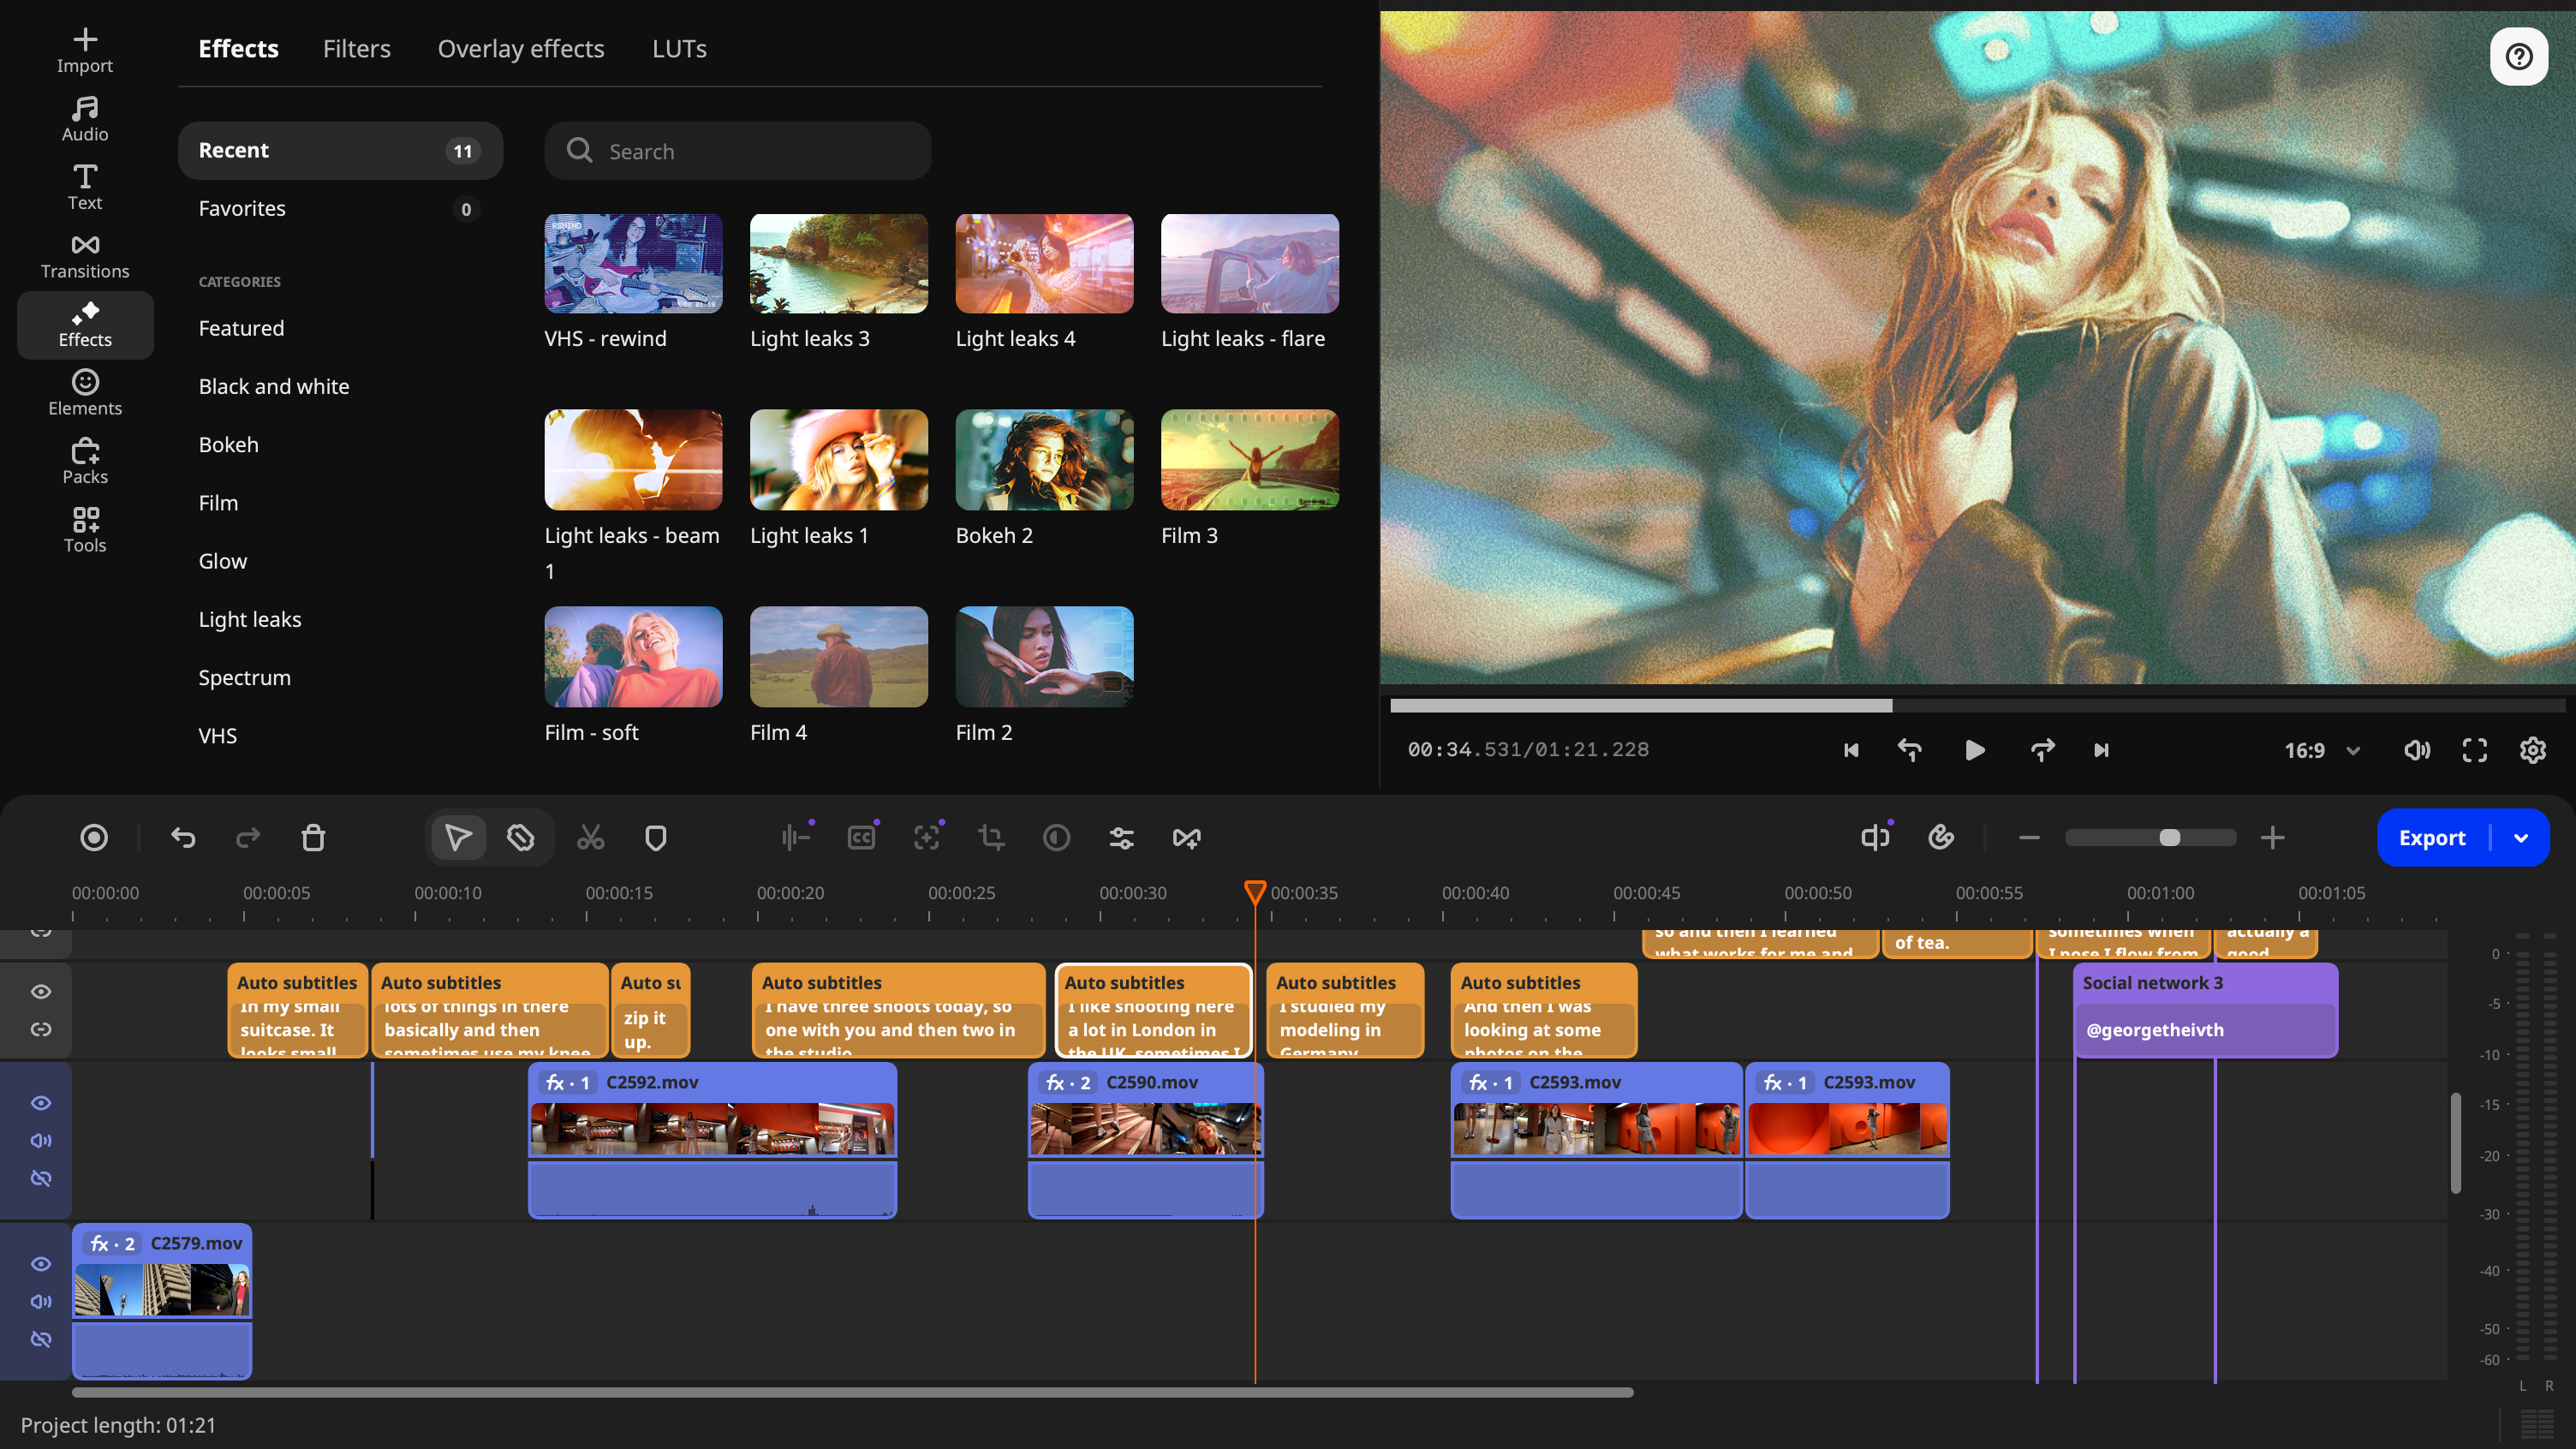Open preview settings gear
This screenshot has width=2576, height=1449.
[2532, 750]
